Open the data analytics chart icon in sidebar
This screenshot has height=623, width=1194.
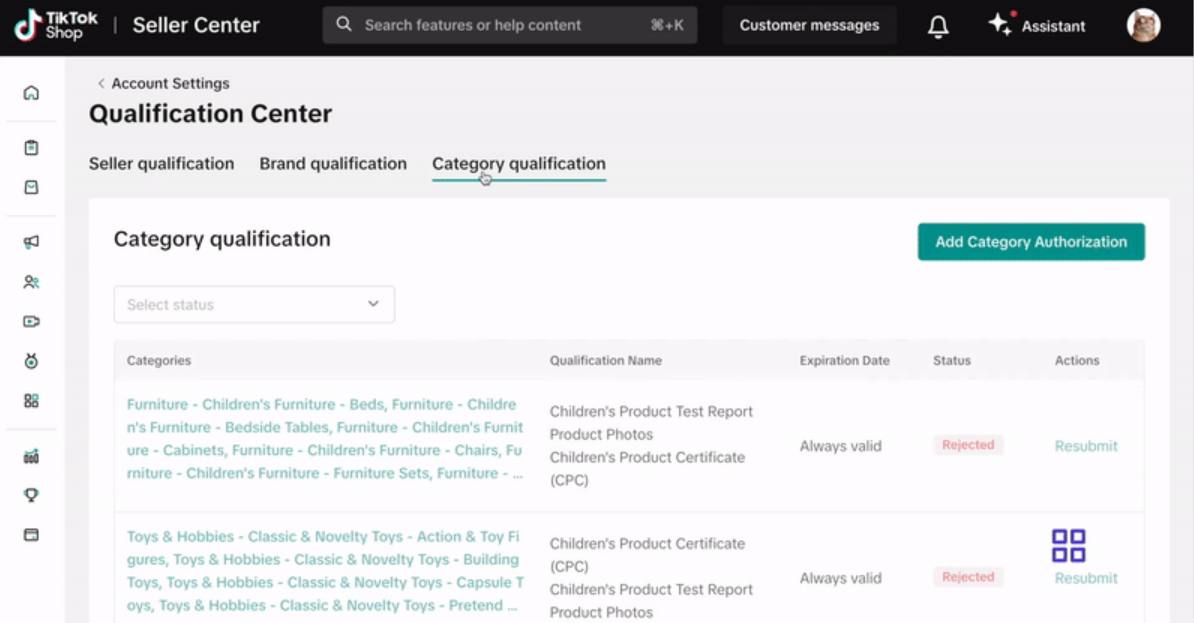click(31, 457)
